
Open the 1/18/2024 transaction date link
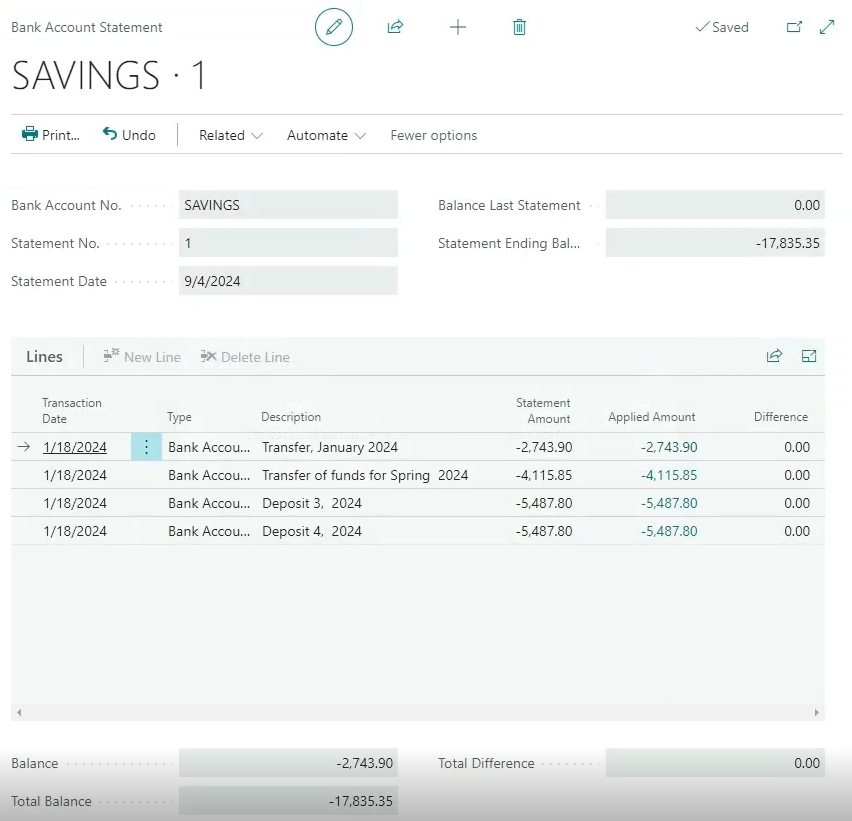click(75, 447)
